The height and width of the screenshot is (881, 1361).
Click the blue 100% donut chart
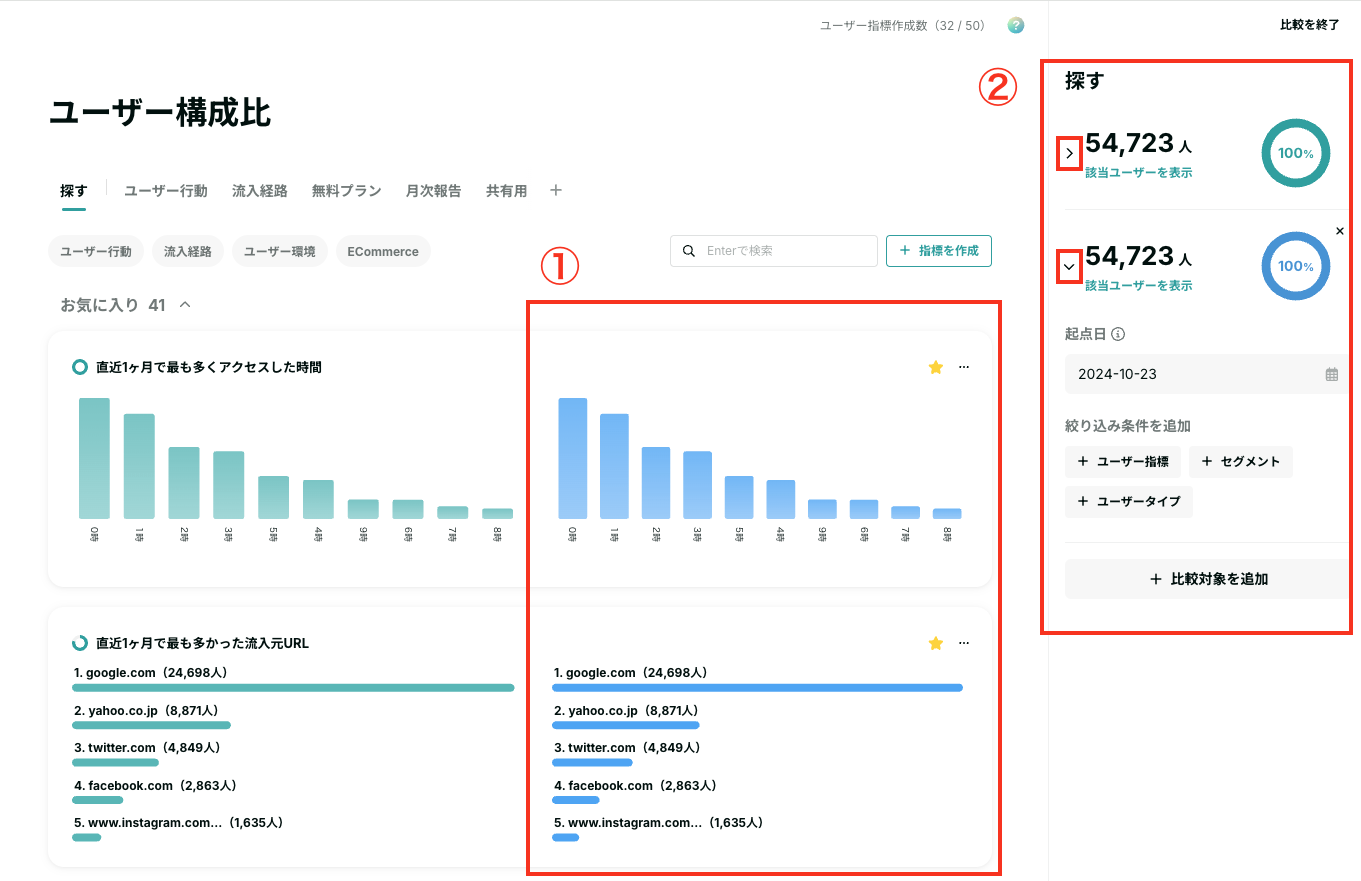(x=1296, y=266)
